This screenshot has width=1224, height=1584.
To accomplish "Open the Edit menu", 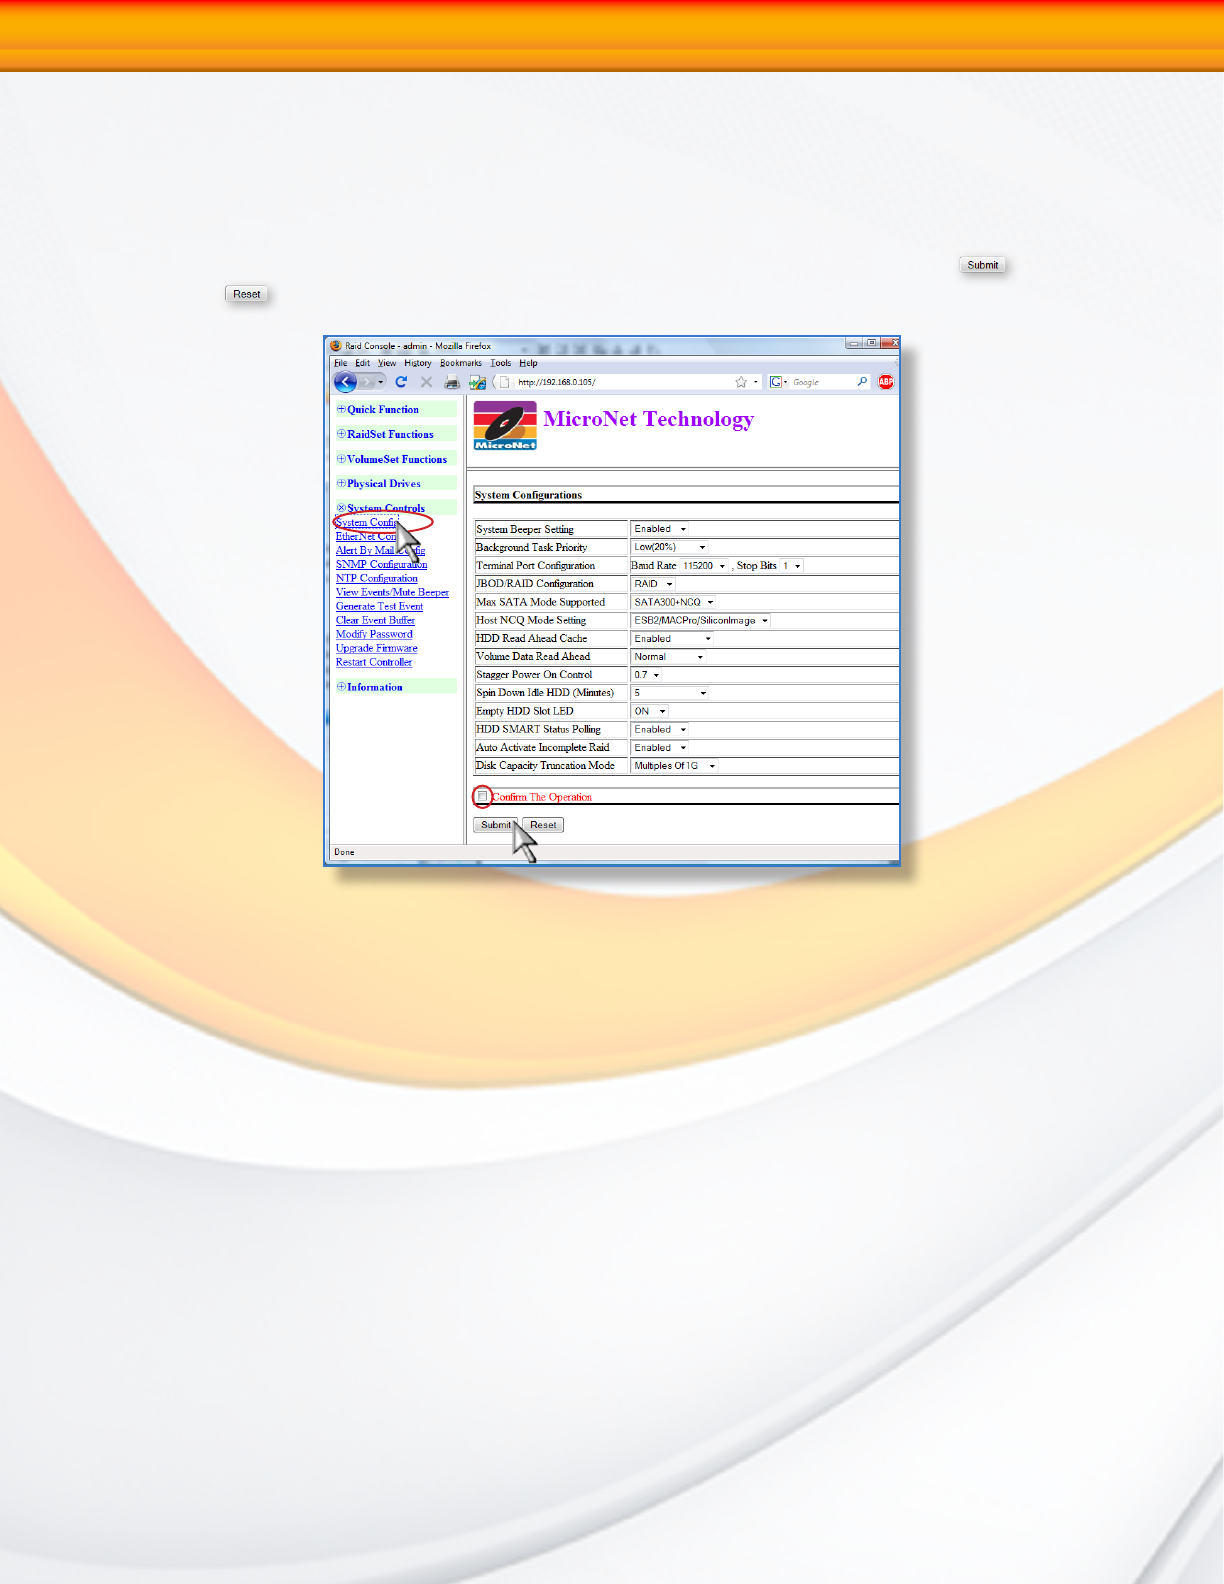I will [x=362, y=363].
